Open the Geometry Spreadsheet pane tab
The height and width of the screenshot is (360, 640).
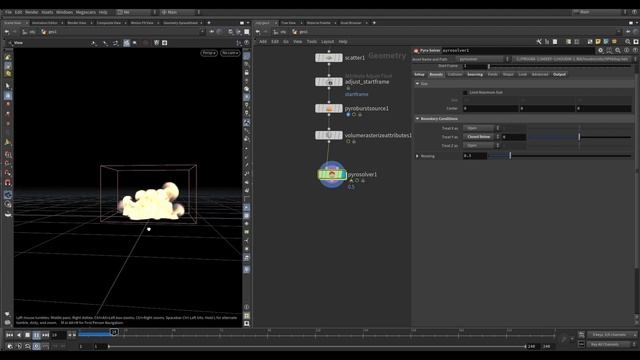click(x=180, y=23)
